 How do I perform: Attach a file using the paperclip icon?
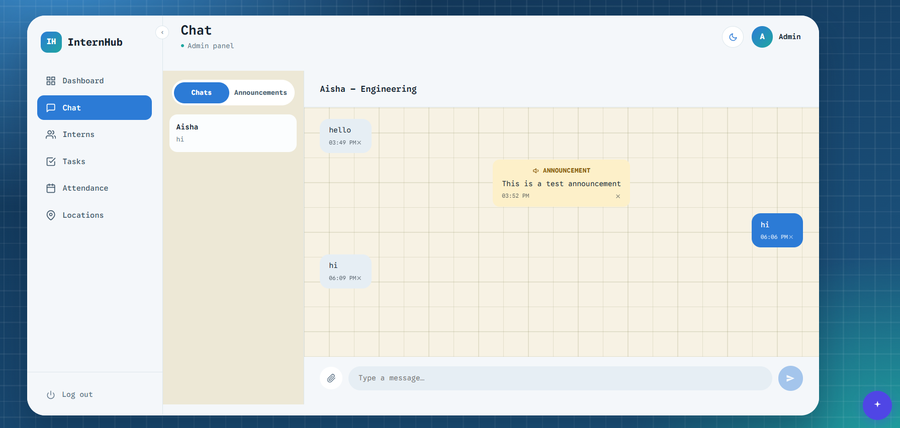tap(331, 378)
